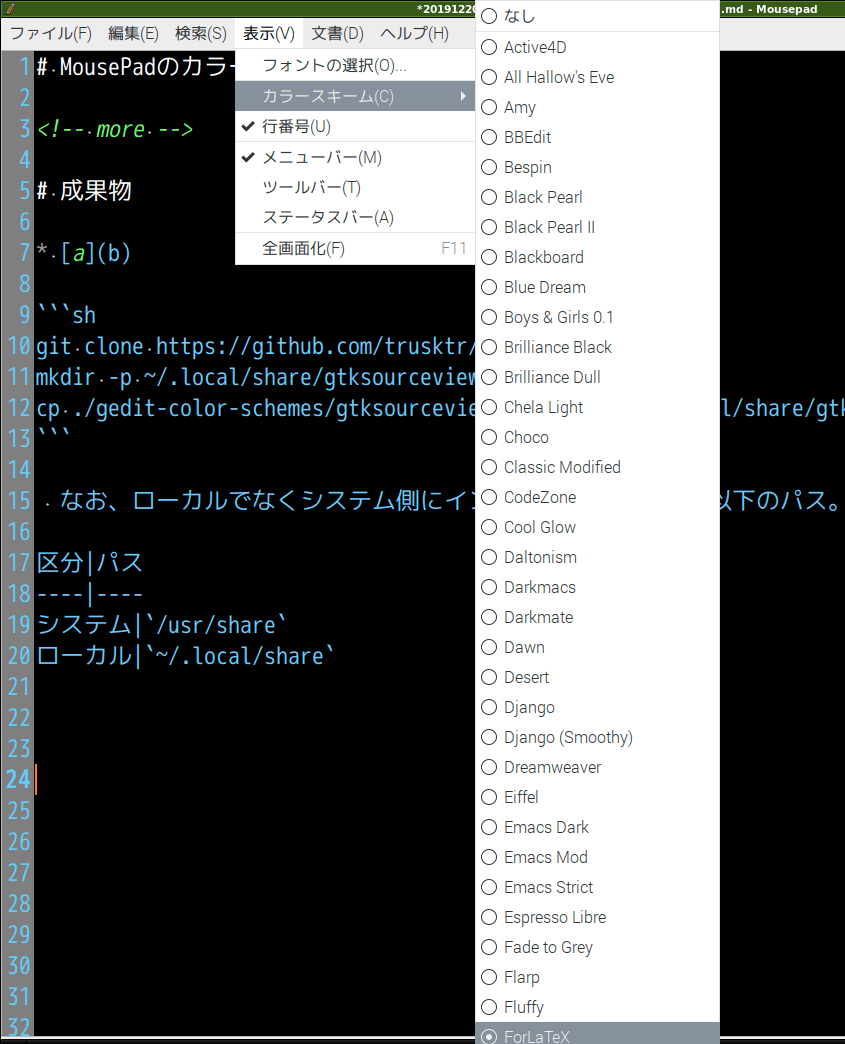Select the Darkmate scheme

pyautogui.click(x=597, y=617)
